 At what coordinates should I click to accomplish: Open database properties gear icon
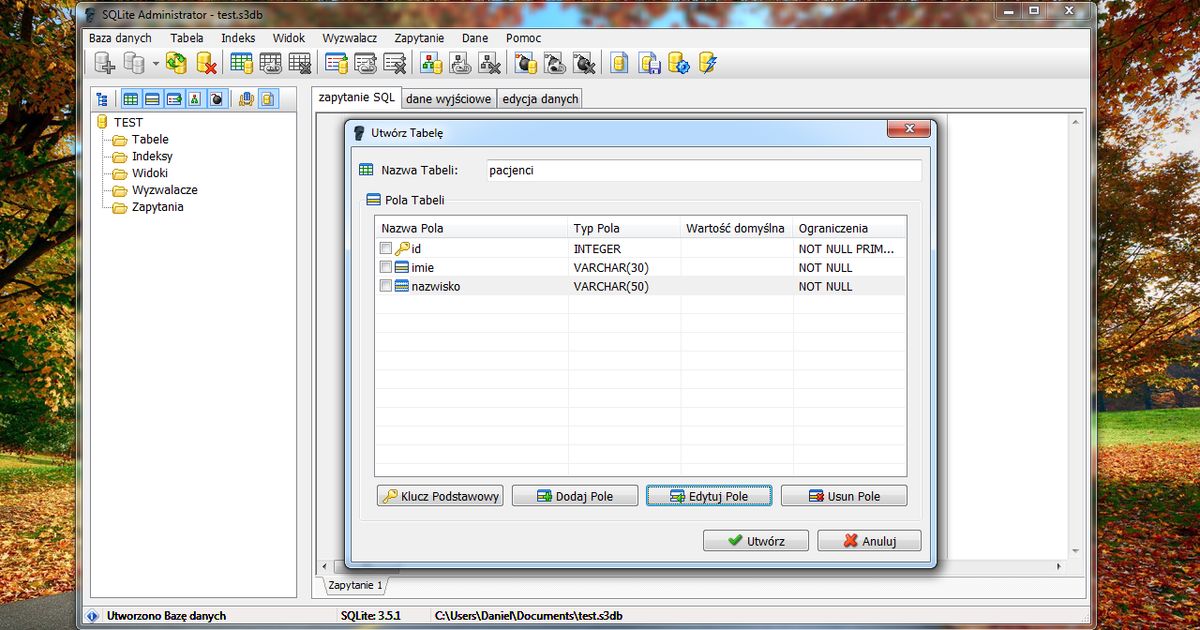(679, 62)
